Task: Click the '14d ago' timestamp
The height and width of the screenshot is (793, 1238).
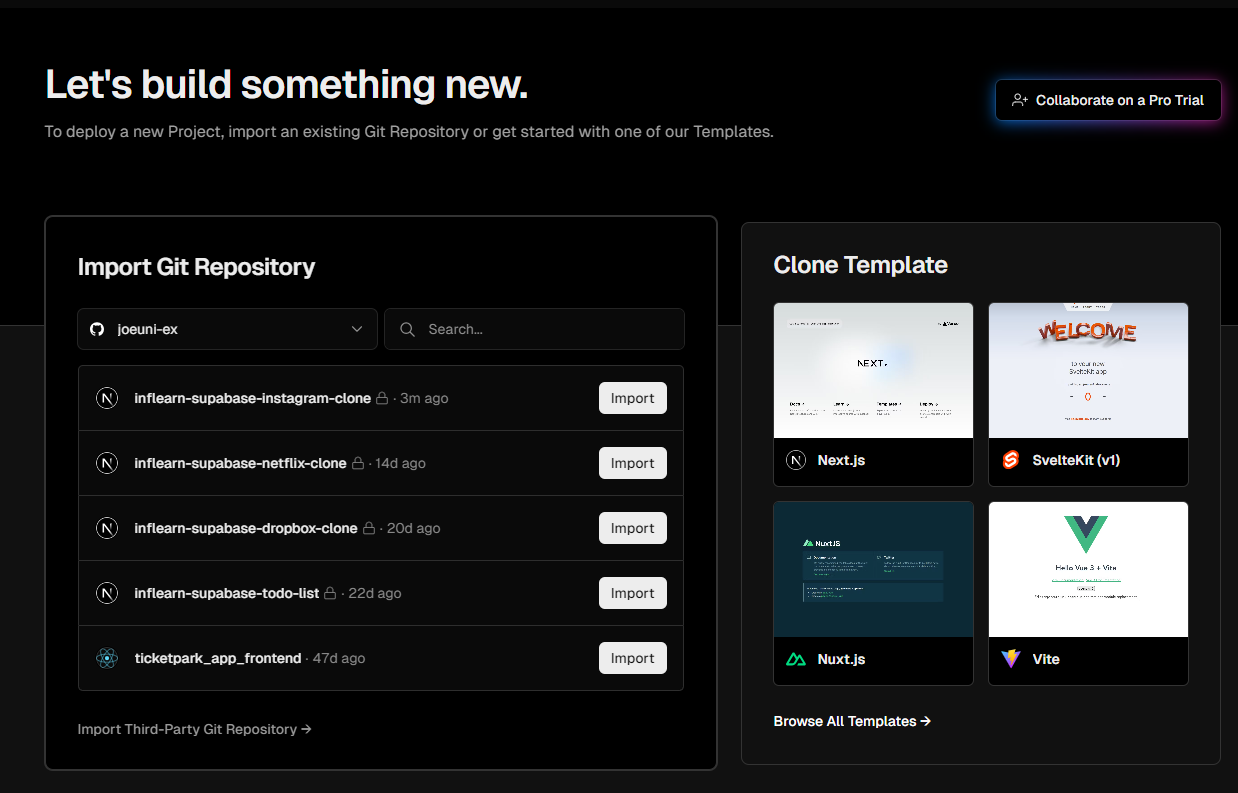Action: click(400, 463)
